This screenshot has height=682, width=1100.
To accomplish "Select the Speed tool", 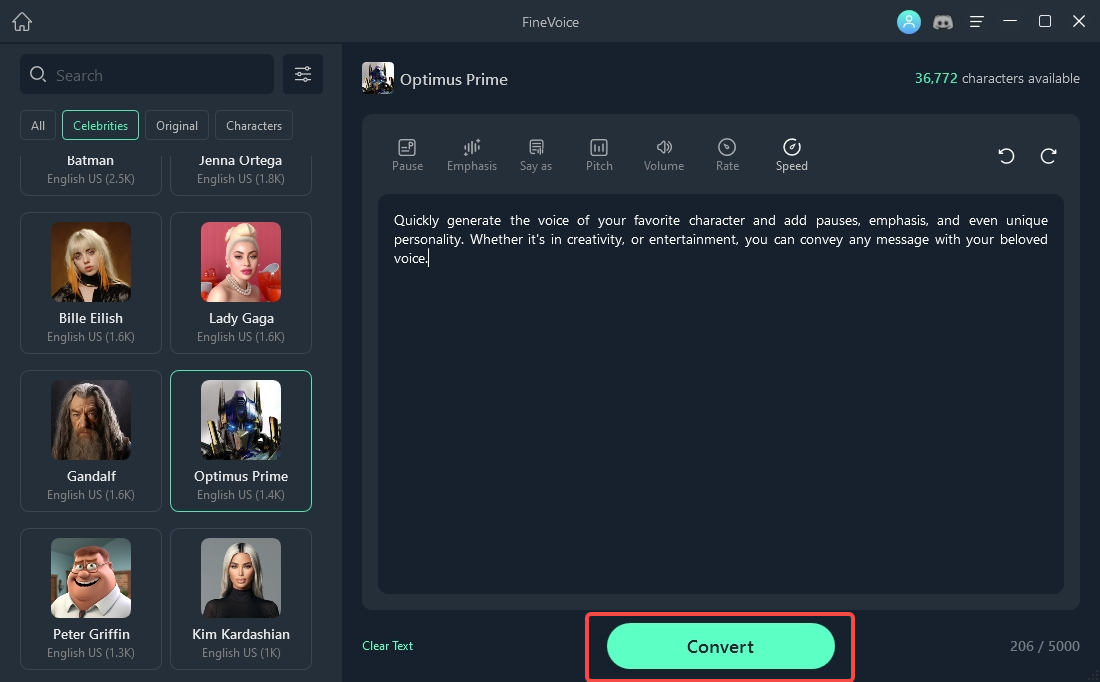I will tap(791, 155).
